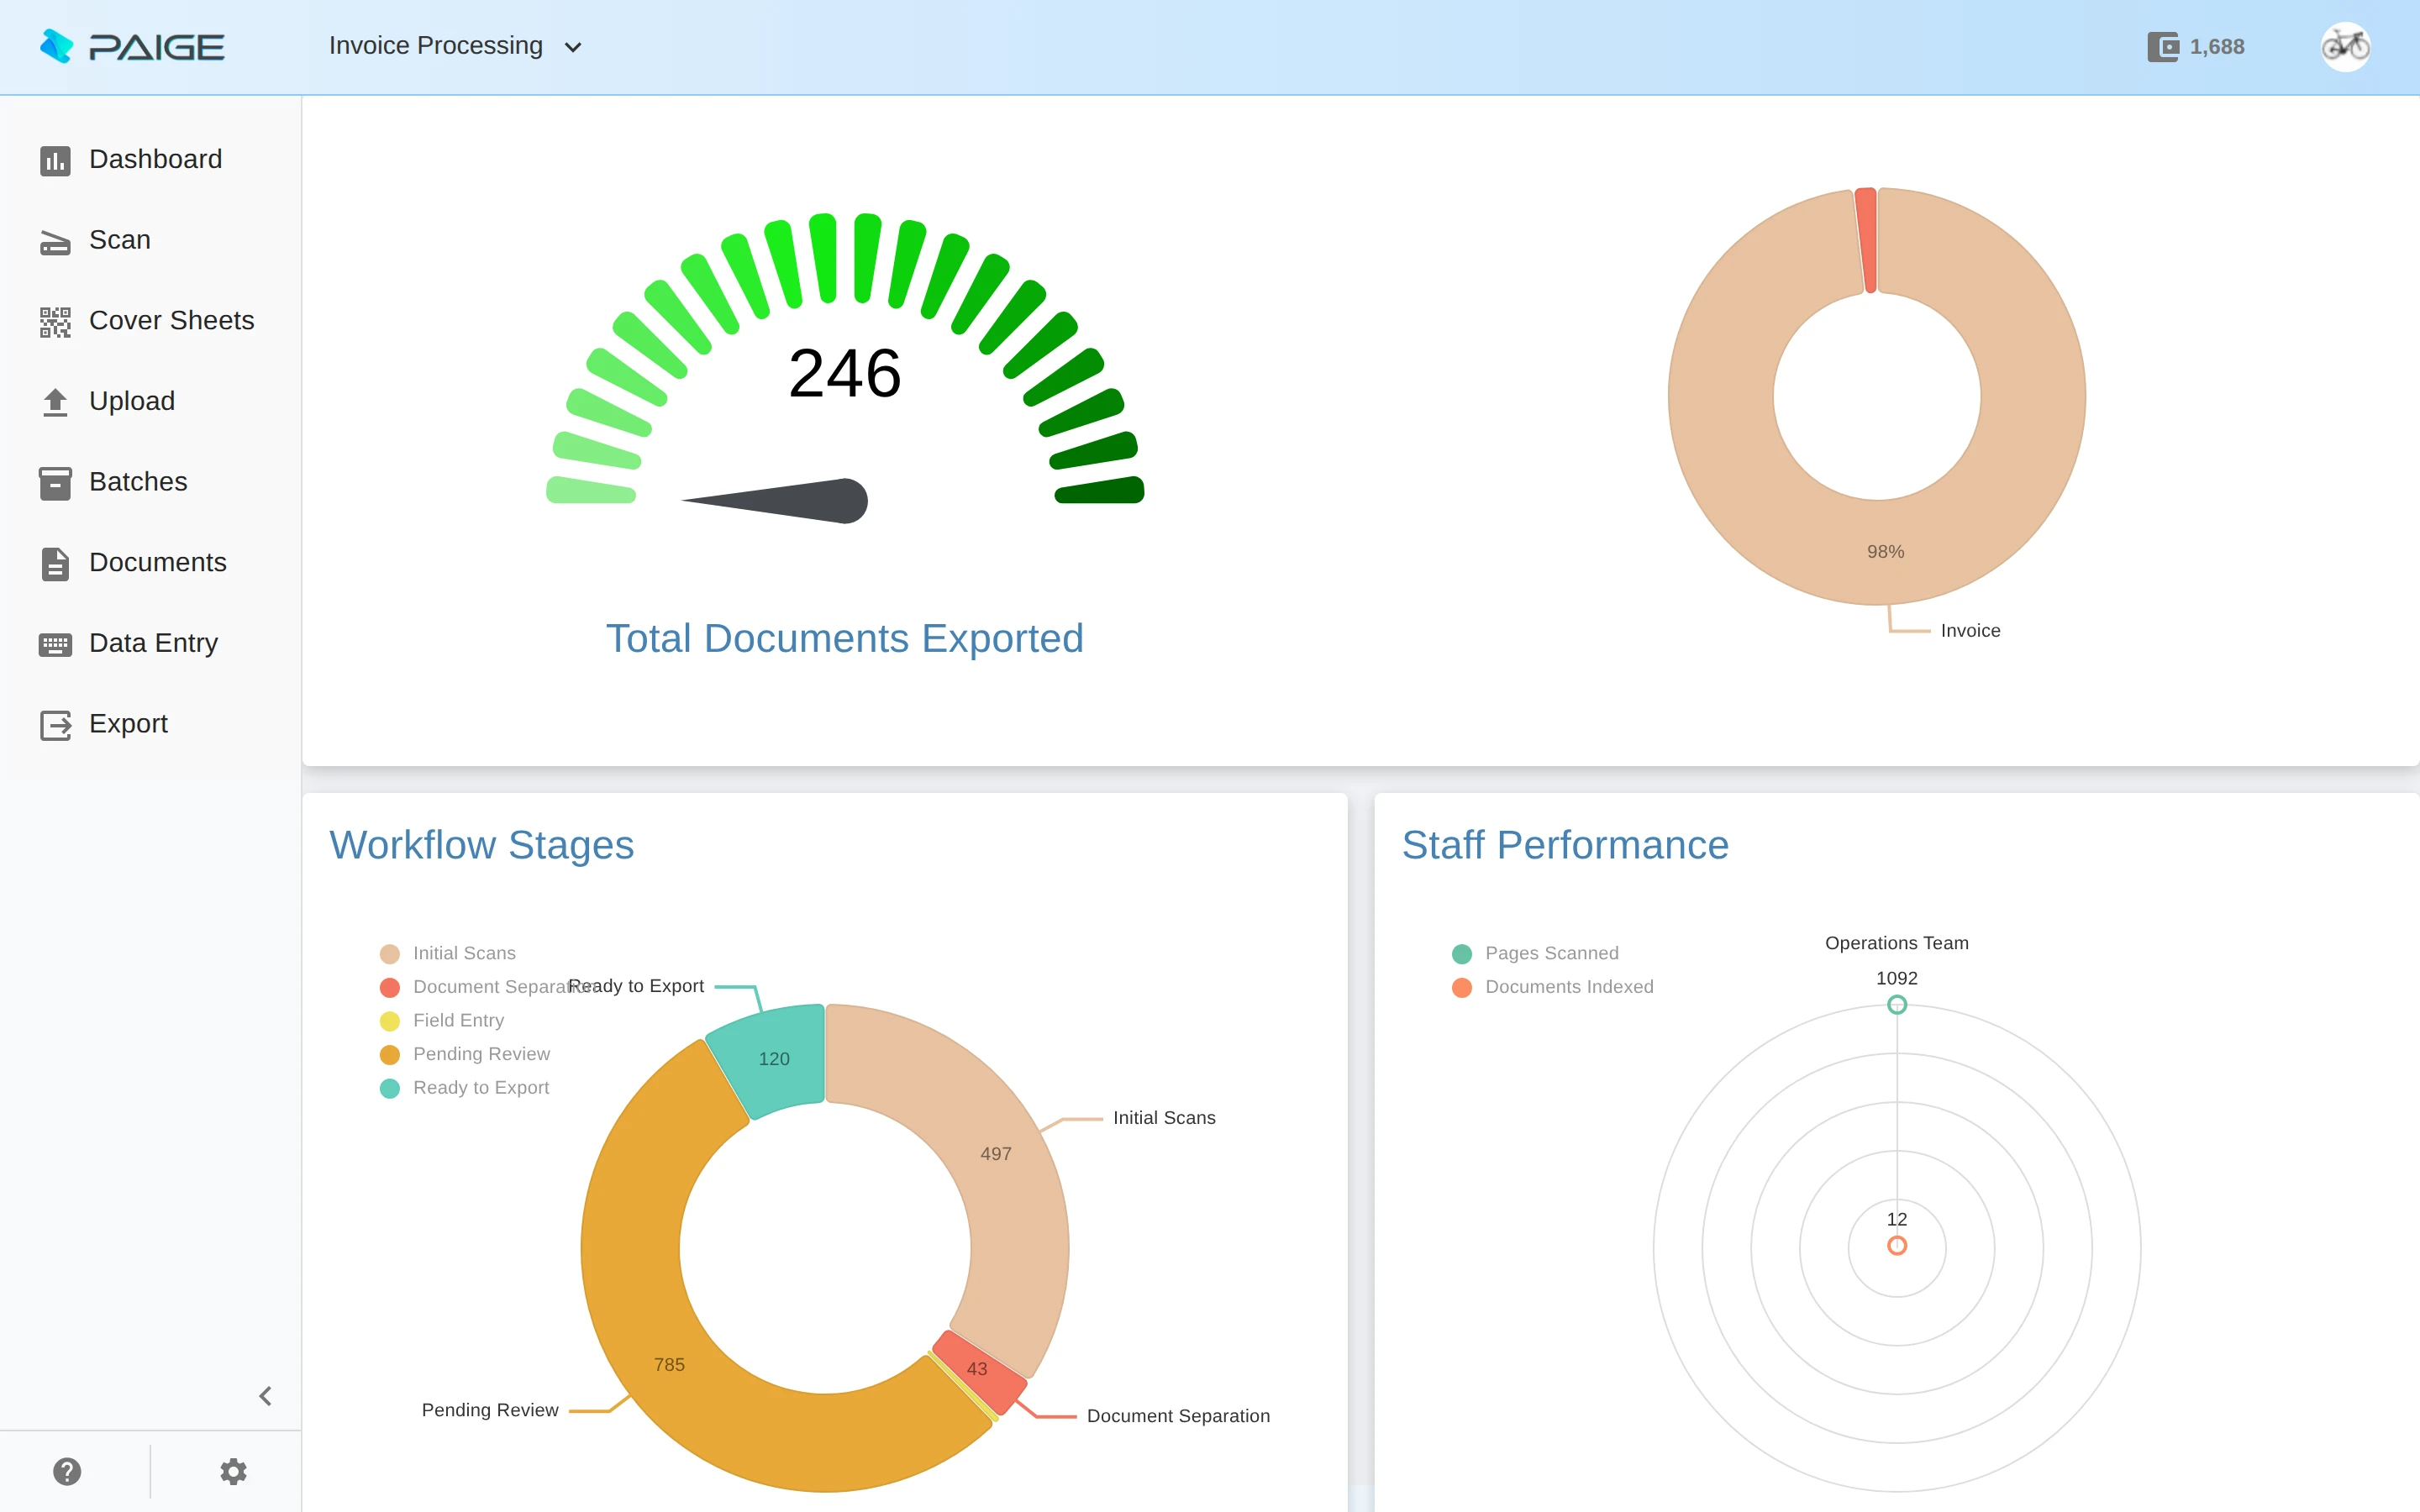The height and width of the screenshot is (1512, 2420).
Task: Open the settings gear icon
Action: pos(233,1471)
